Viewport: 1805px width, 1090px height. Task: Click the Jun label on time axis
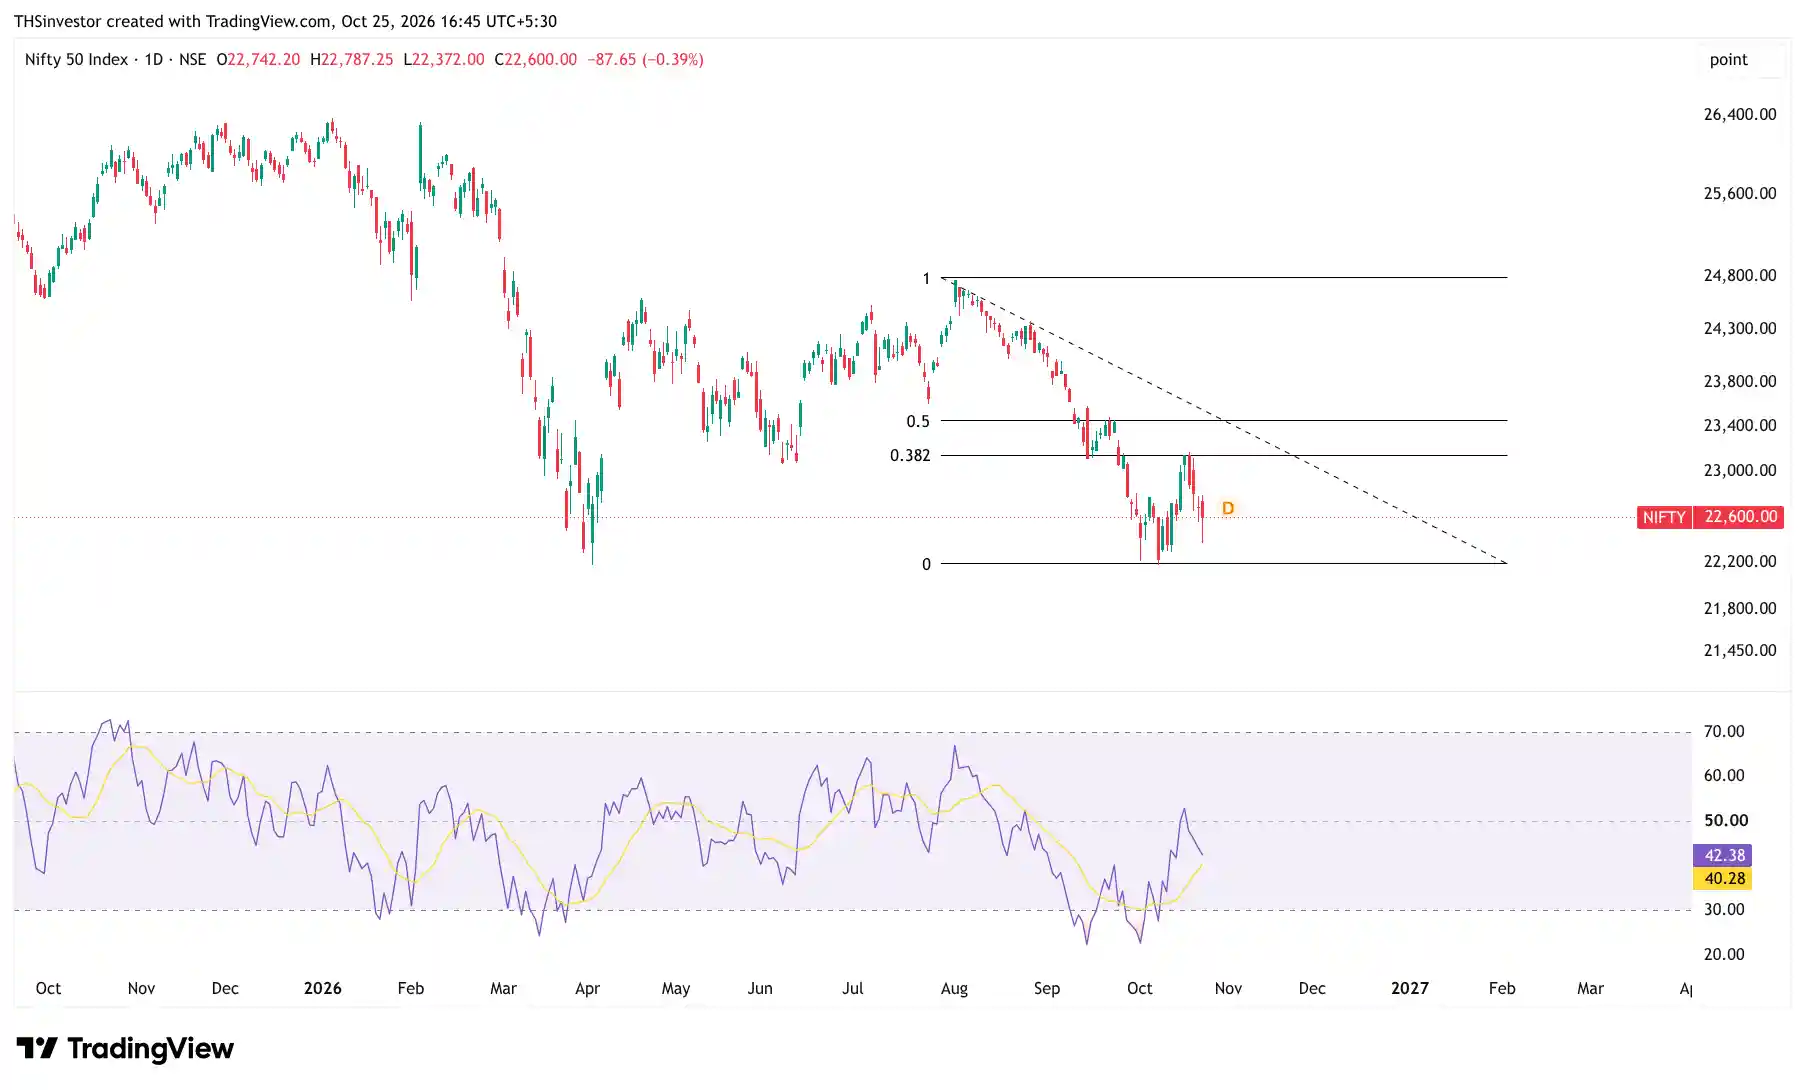pos(760,988)
